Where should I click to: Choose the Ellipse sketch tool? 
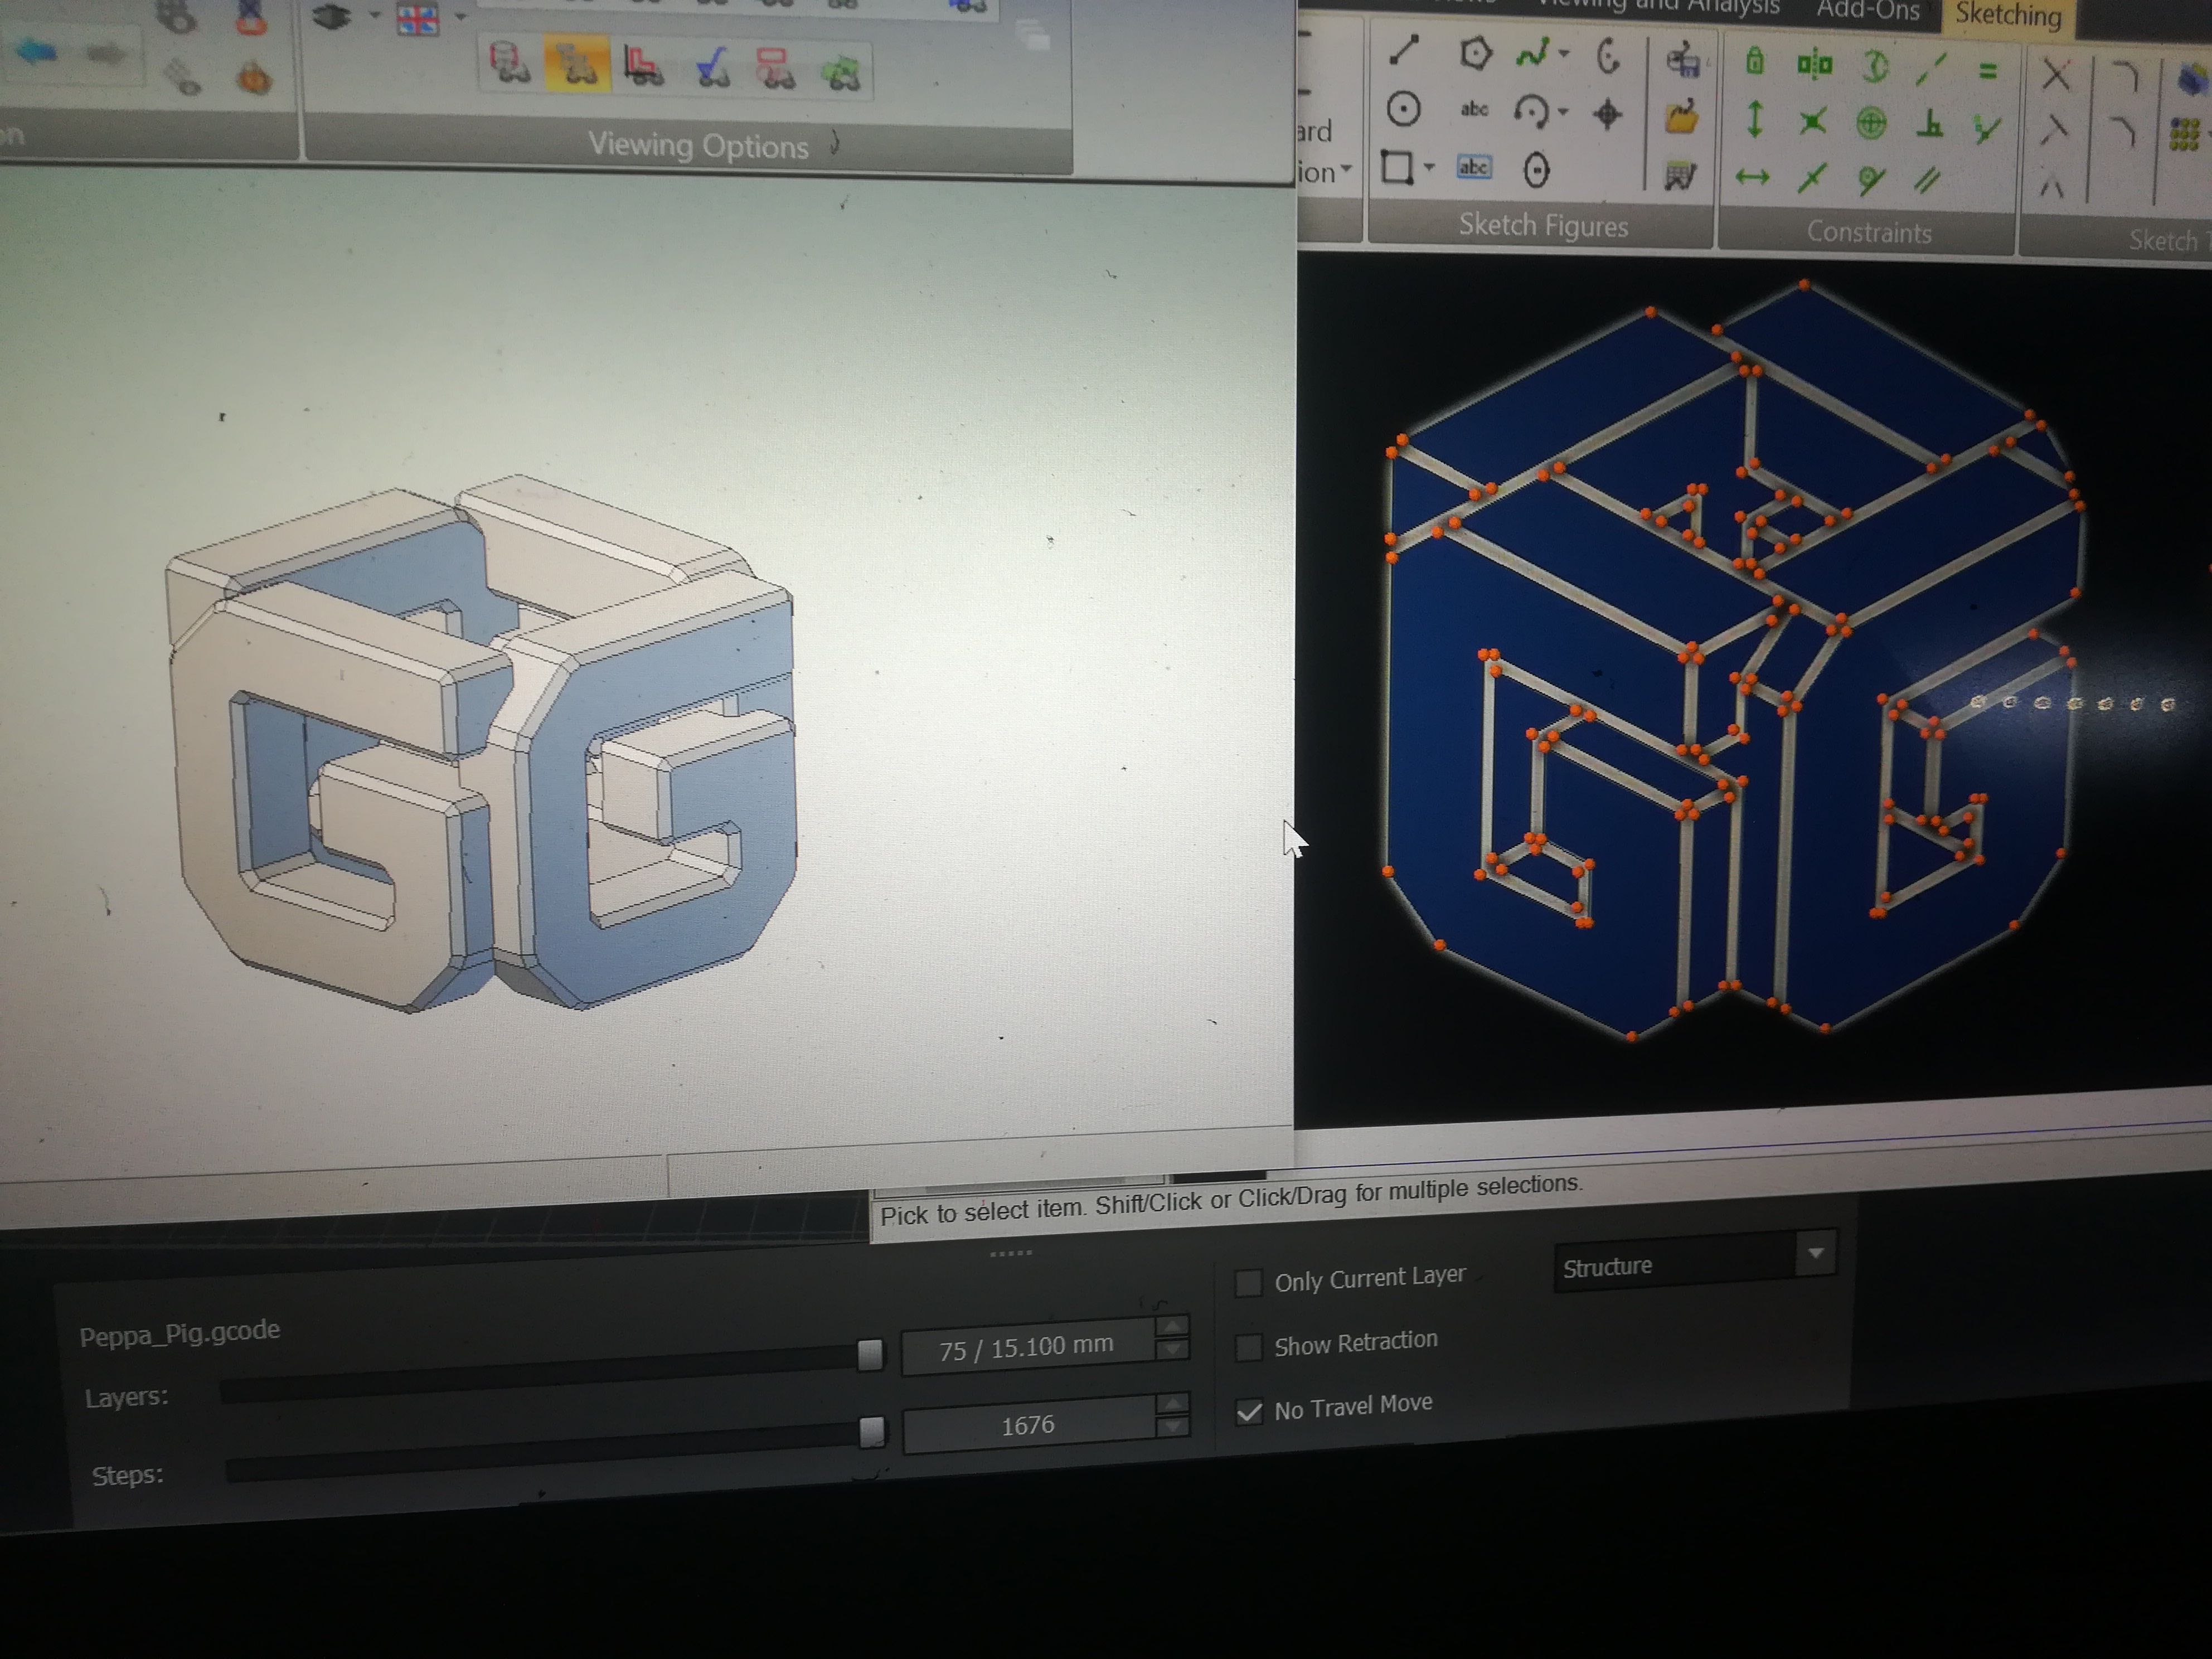[x=1536, y=170]
